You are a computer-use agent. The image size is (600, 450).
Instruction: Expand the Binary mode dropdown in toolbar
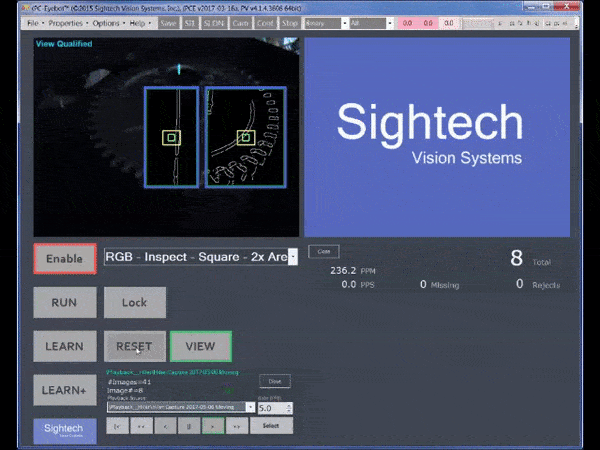[344, 23]
